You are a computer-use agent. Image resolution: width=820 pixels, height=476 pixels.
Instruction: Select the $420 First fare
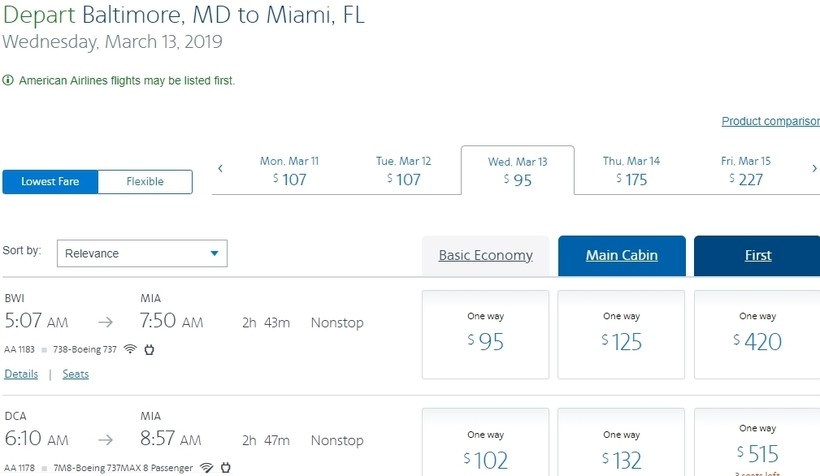[757, 334]
